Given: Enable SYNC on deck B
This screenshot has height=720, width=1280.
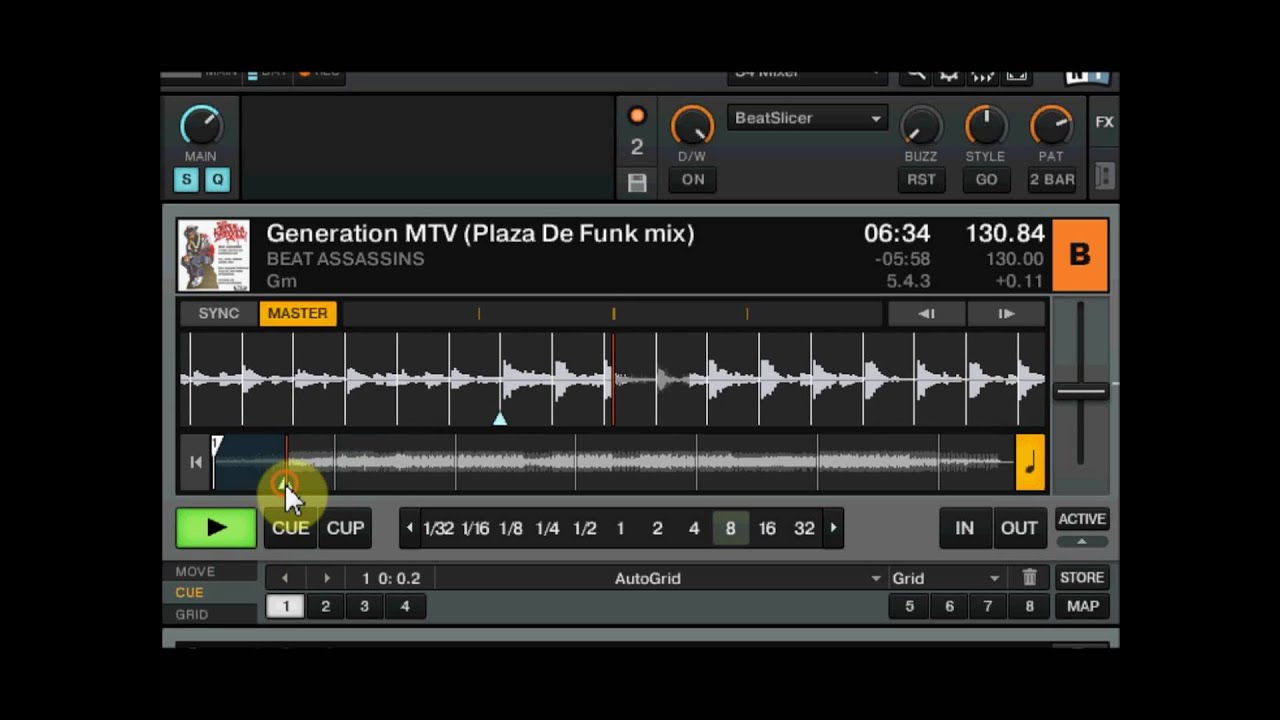Looking at the screenshot, I should [219, 314].
